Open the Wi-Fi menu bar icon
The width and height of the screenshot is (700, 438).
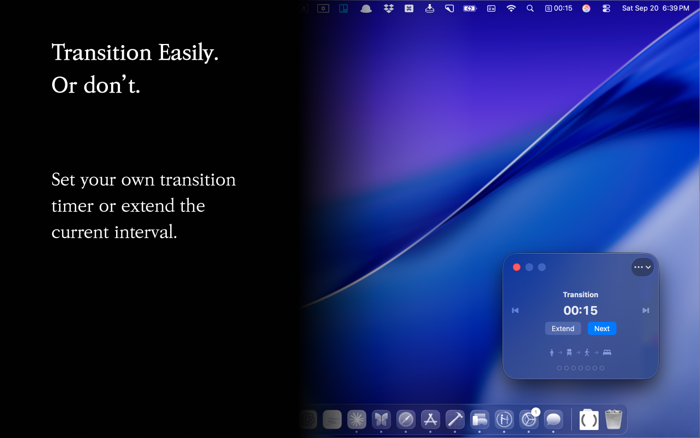(x=511, y=8)
